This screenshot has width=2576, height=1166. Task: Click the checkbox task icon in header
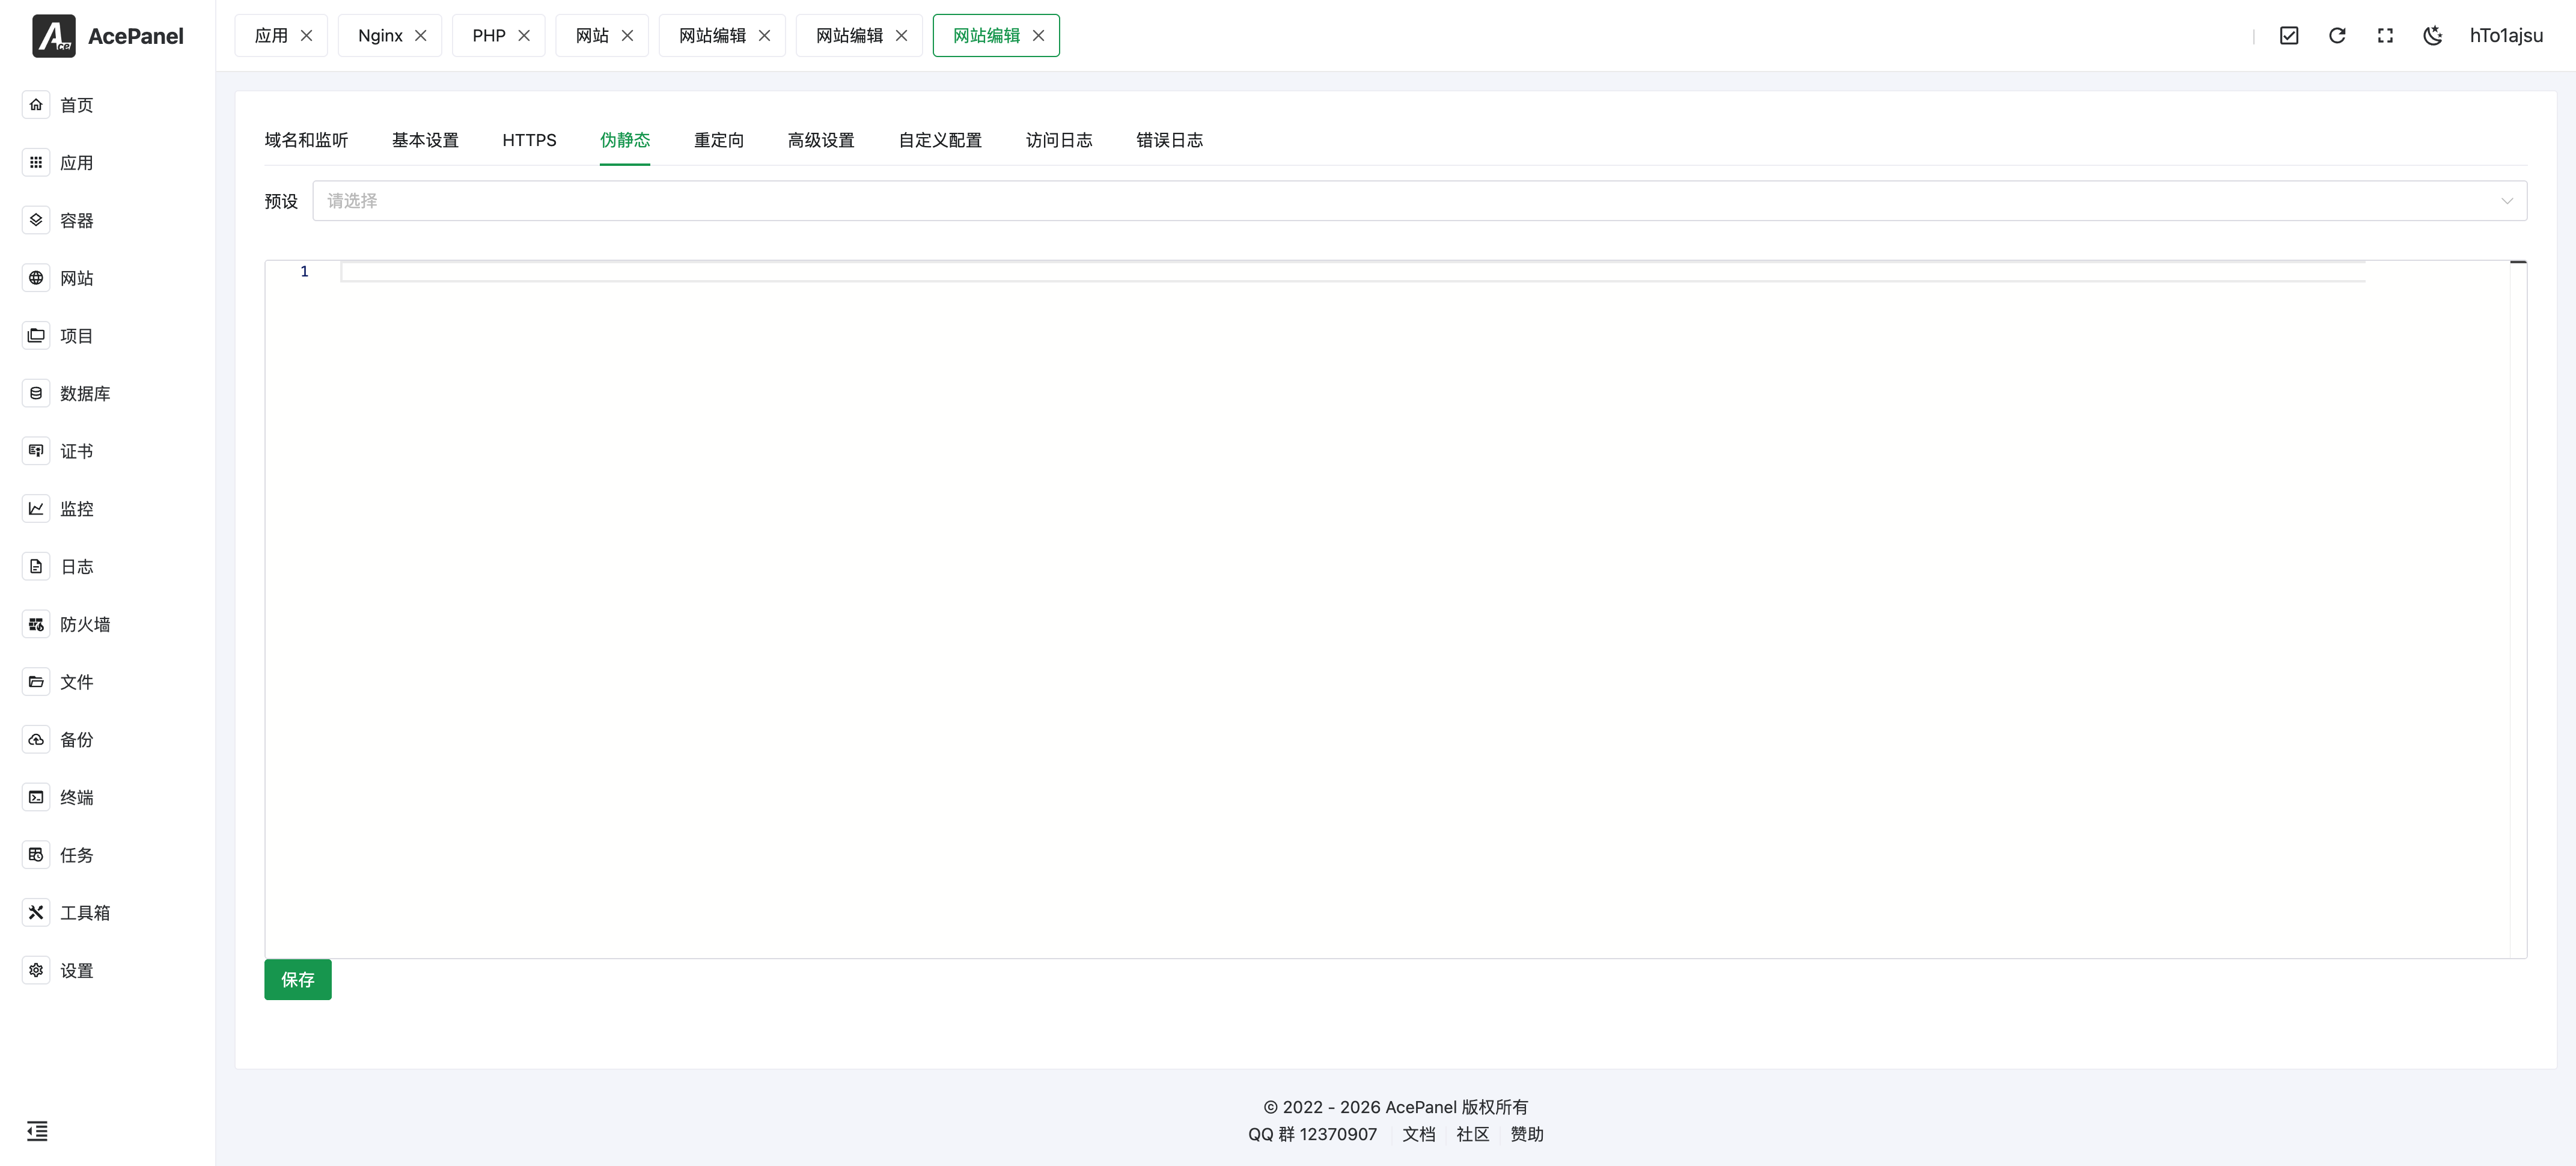[2289, 36]
